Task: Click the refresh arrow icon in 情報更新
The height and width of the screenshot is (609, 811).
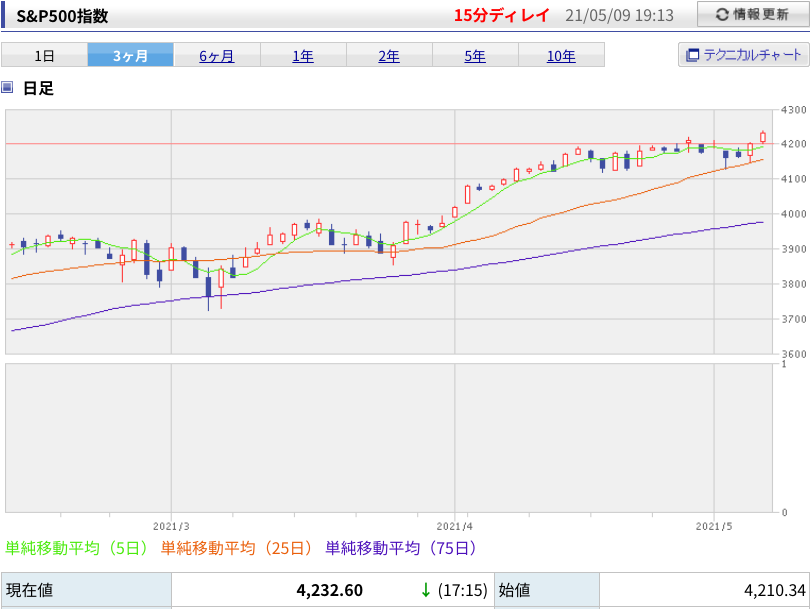Action: point(722,14)
